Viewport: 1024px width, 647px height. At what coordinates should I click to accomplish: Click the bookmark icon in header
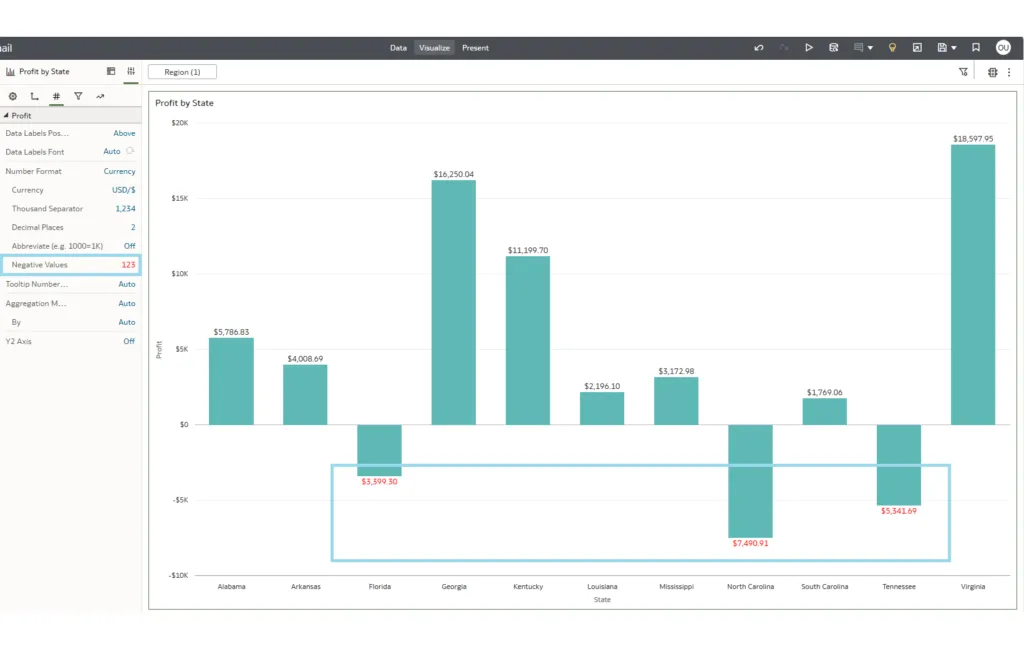976,47
